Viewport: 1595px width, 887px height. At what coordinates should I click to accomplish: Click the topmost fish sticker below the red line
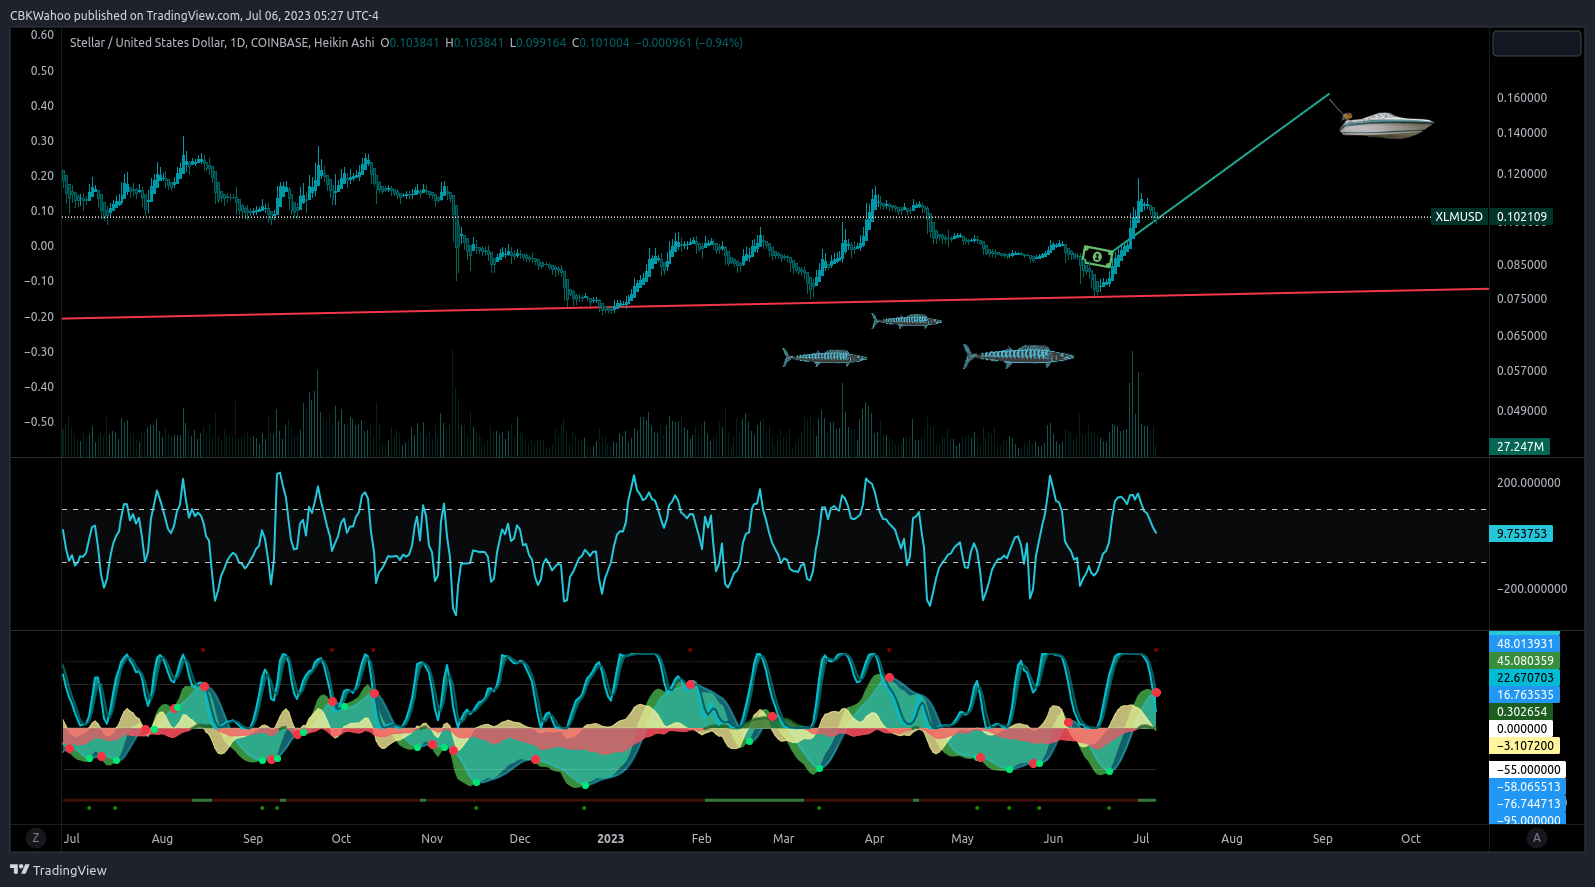click(906, 321)
